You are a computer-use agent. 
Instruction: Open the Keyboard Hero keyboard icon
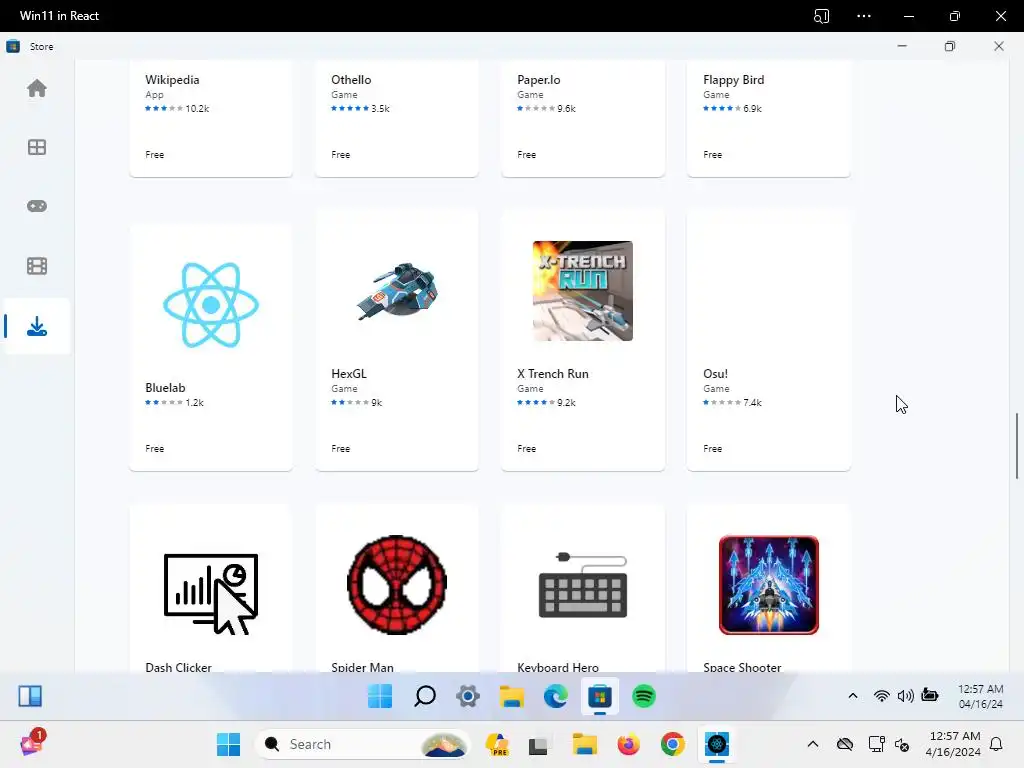(583, 584)
